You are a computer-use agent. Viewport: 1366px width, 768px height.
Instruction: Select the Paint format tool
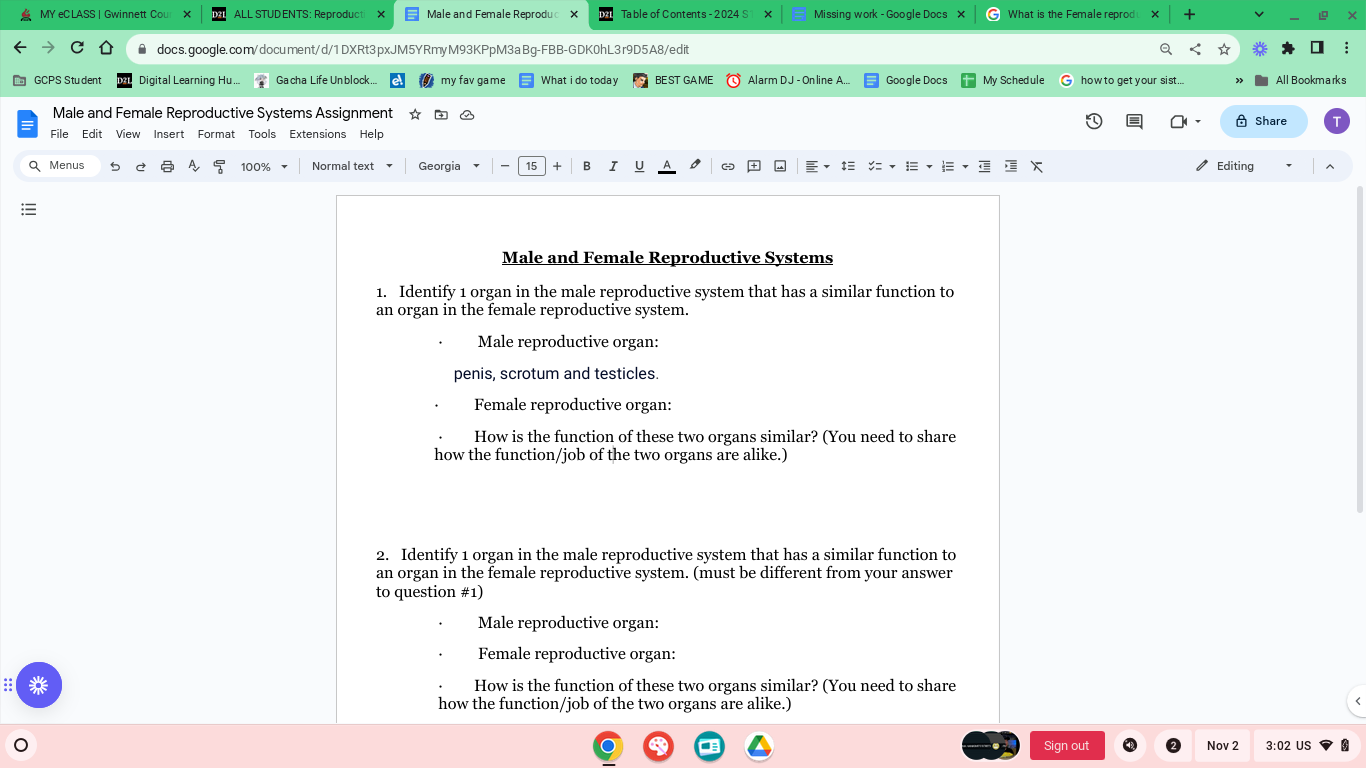(x=219, y=166)
